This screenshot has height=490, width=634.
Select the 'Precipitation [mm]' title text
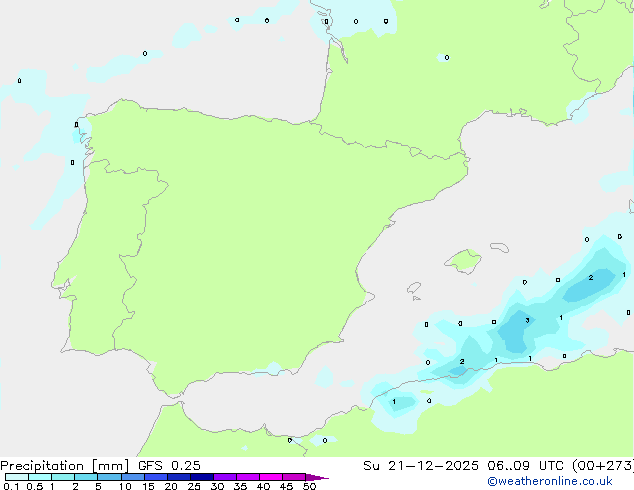(x=64, y=466)
